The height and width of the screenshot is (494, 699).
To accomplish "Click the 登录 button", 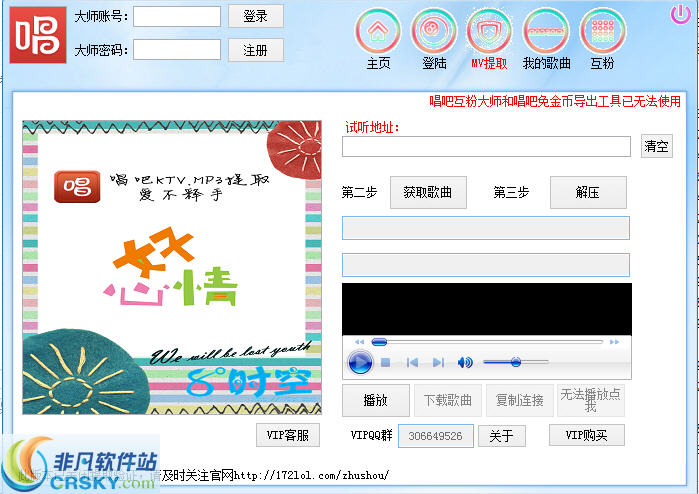I will [x=256, y=16].
